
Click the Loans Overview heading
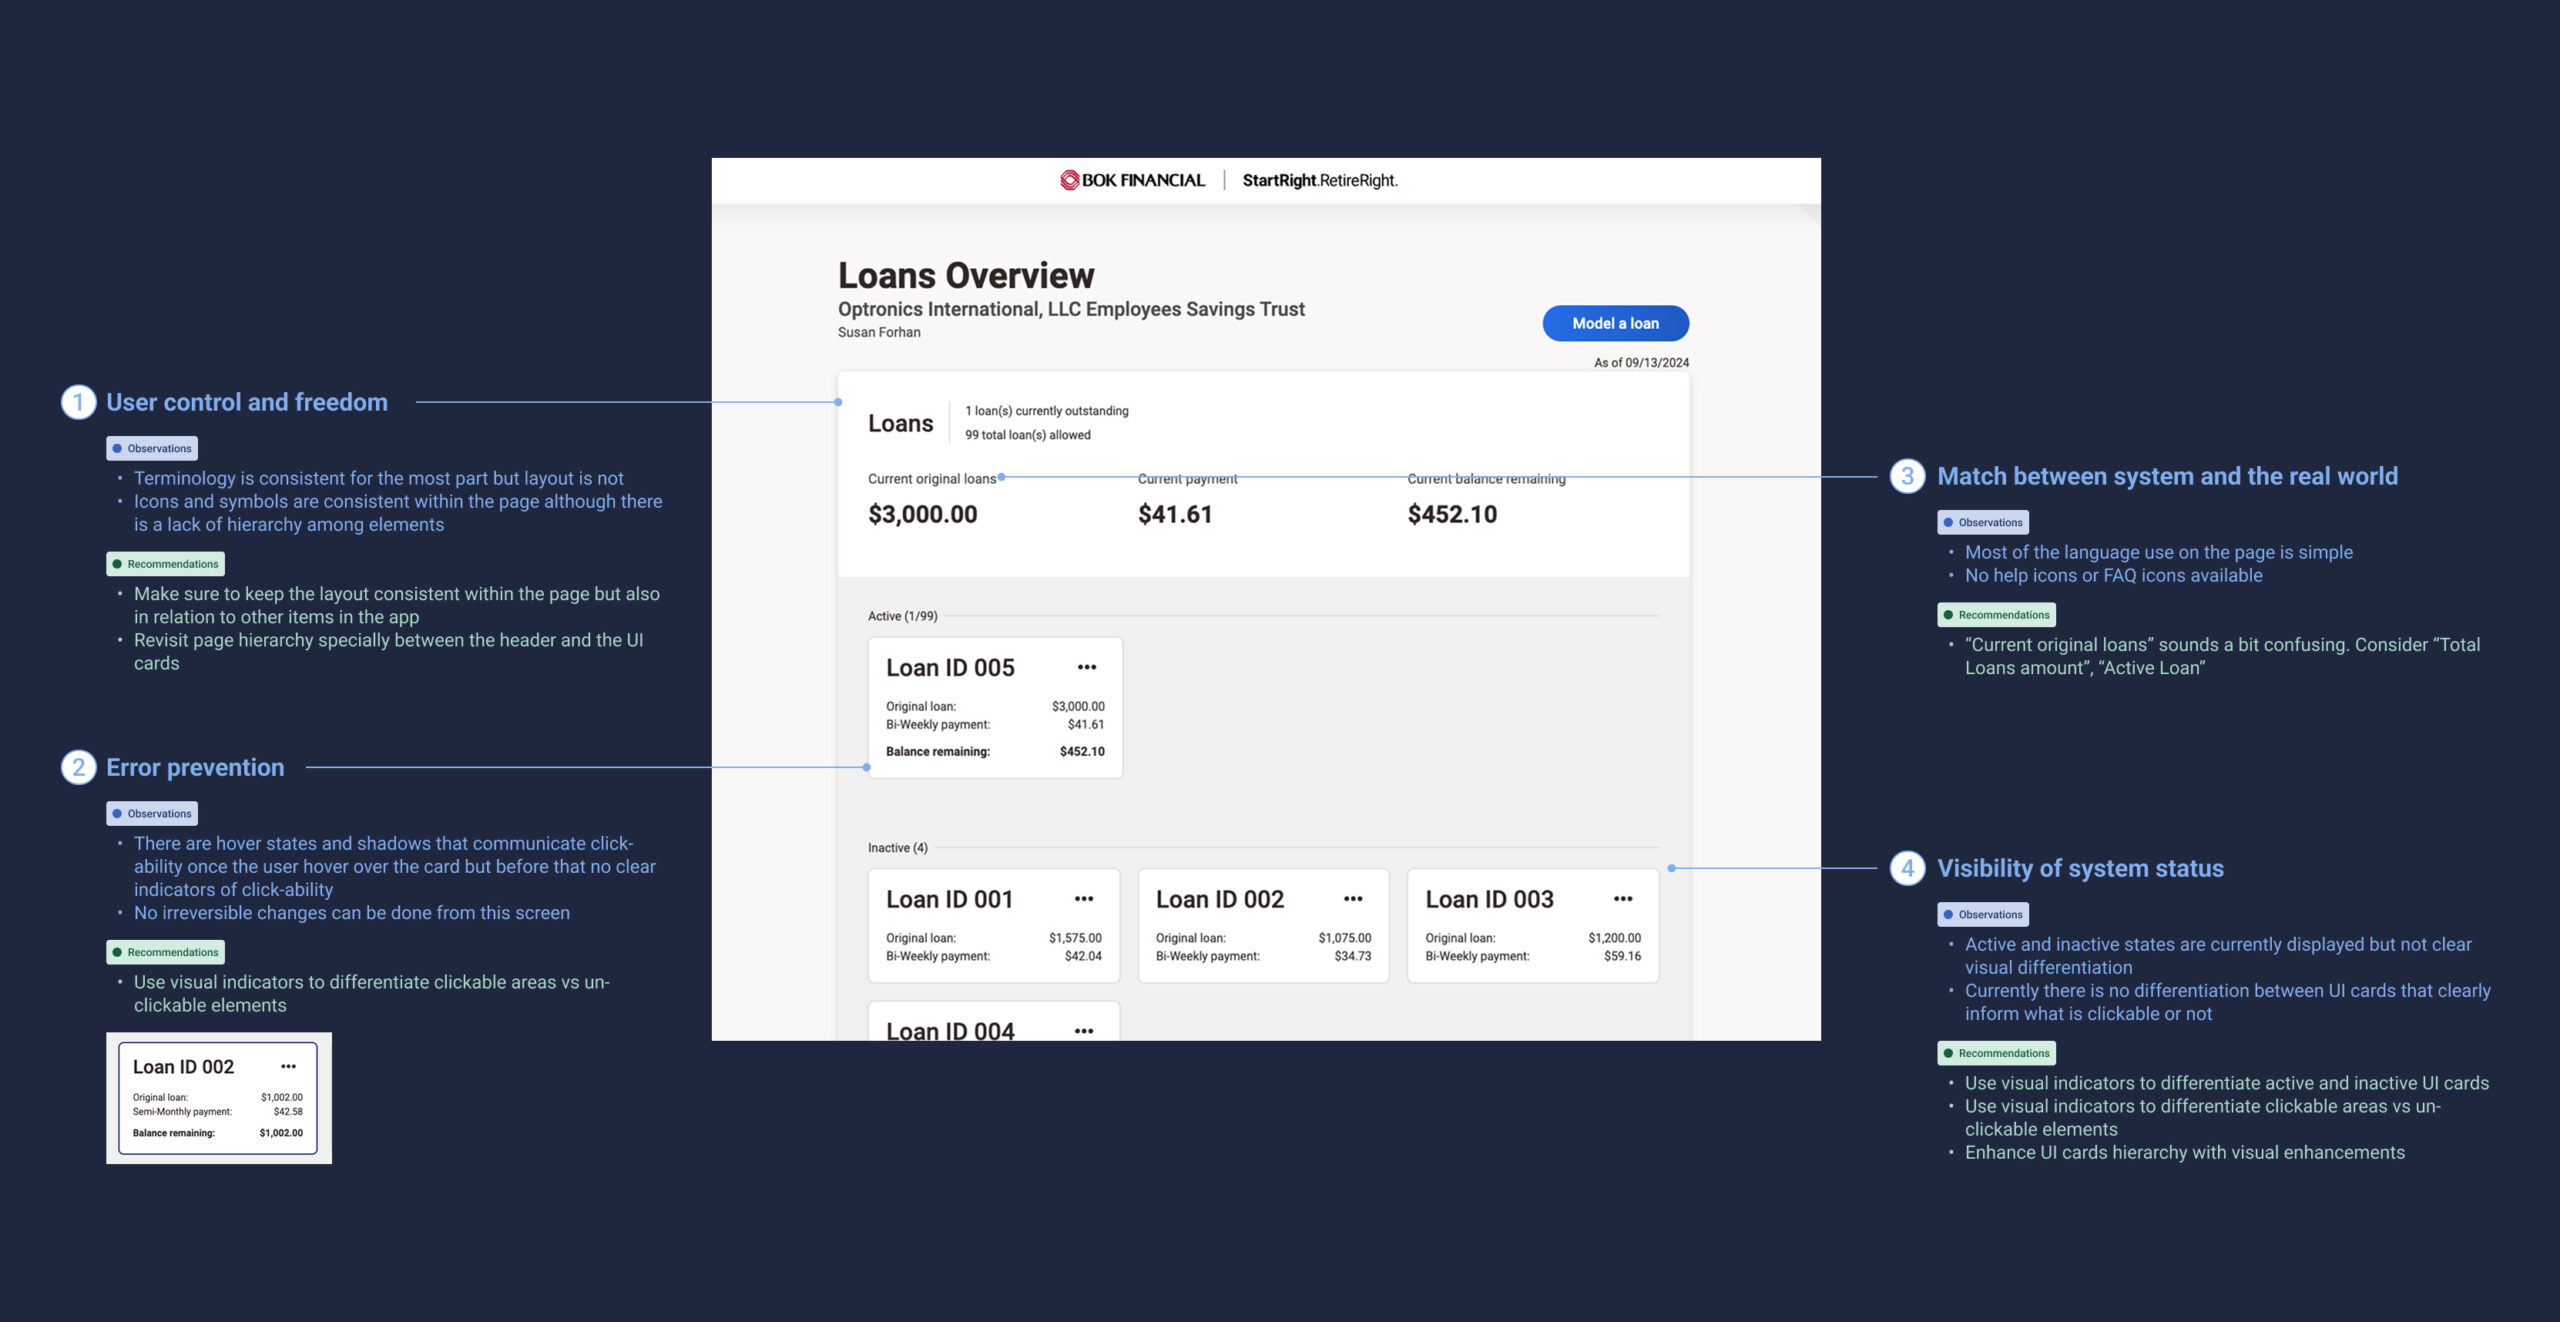(x=965, y=275)
